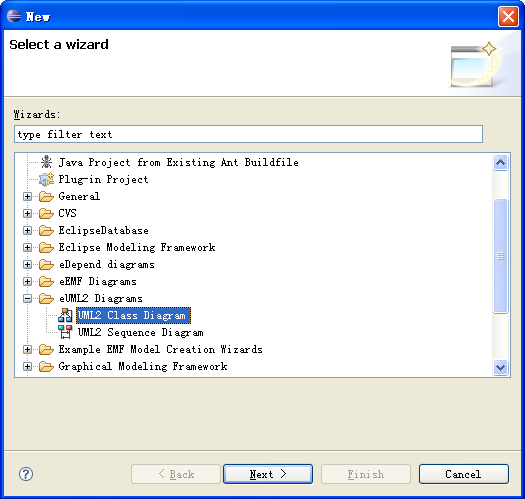Collapse the eUML2 Diagrams node
This screenshot has width=525, height=499.
(27, 298)
